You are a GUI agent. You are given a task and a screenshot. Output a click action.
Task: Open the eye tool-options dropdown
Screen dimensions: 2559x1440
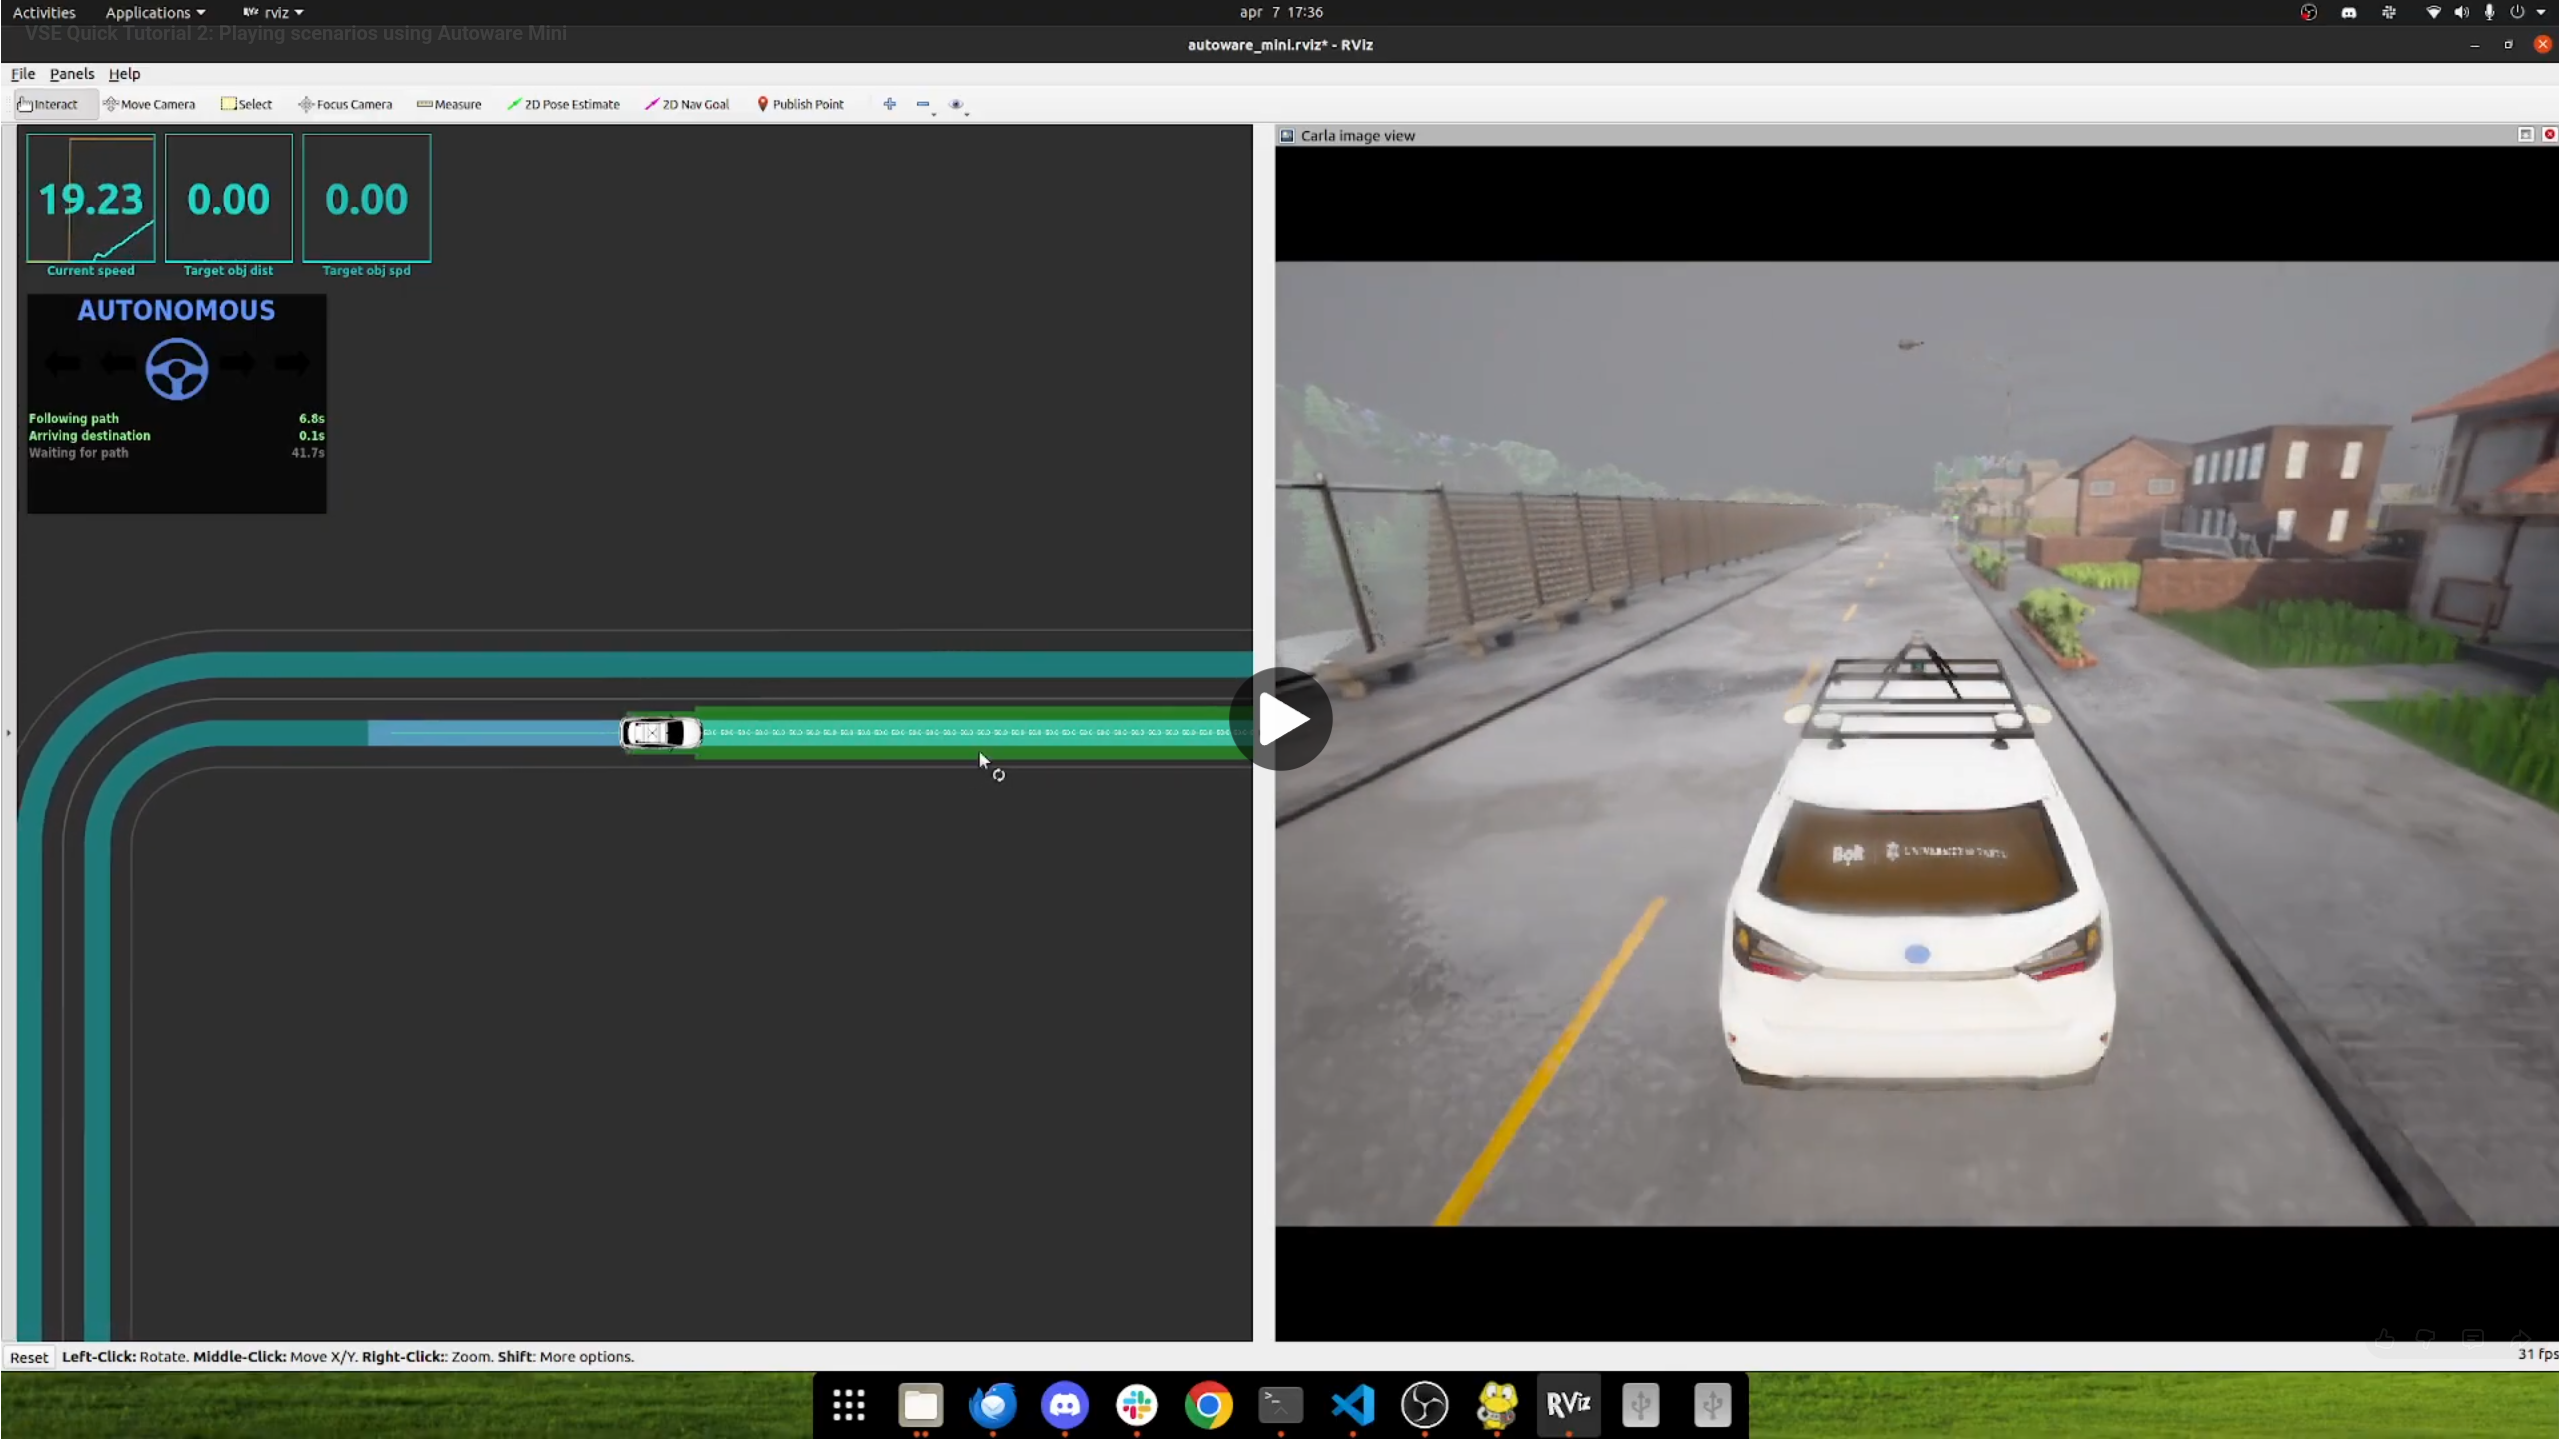pyautogui.click(x=958, y=105)
